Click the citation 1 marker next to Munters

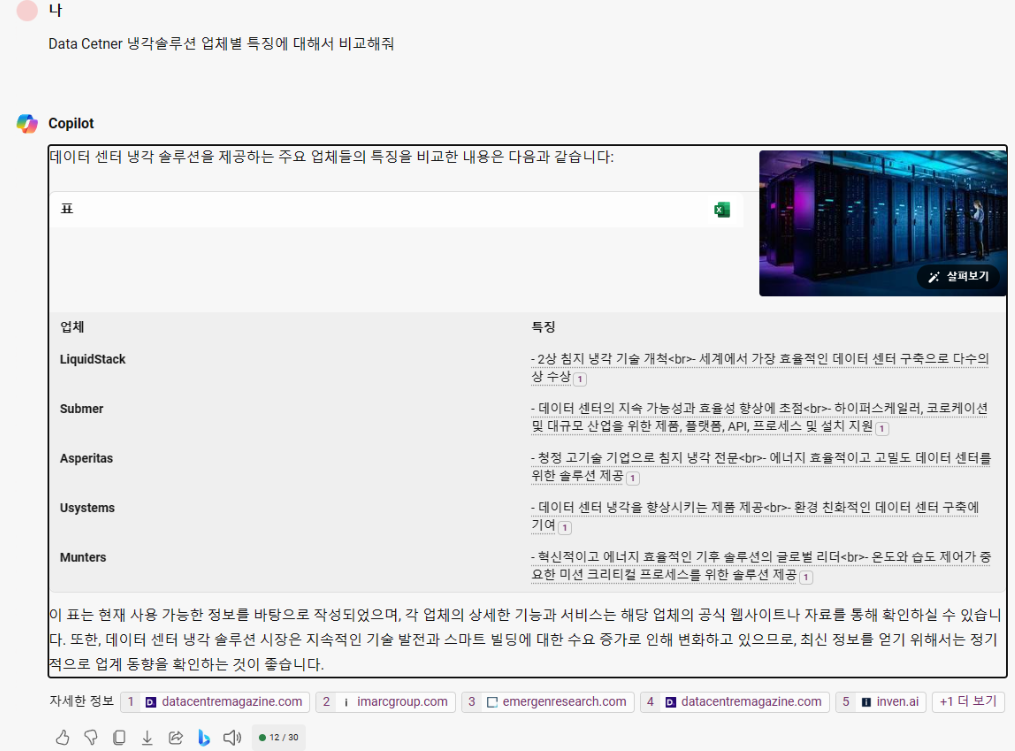point(806,577)
